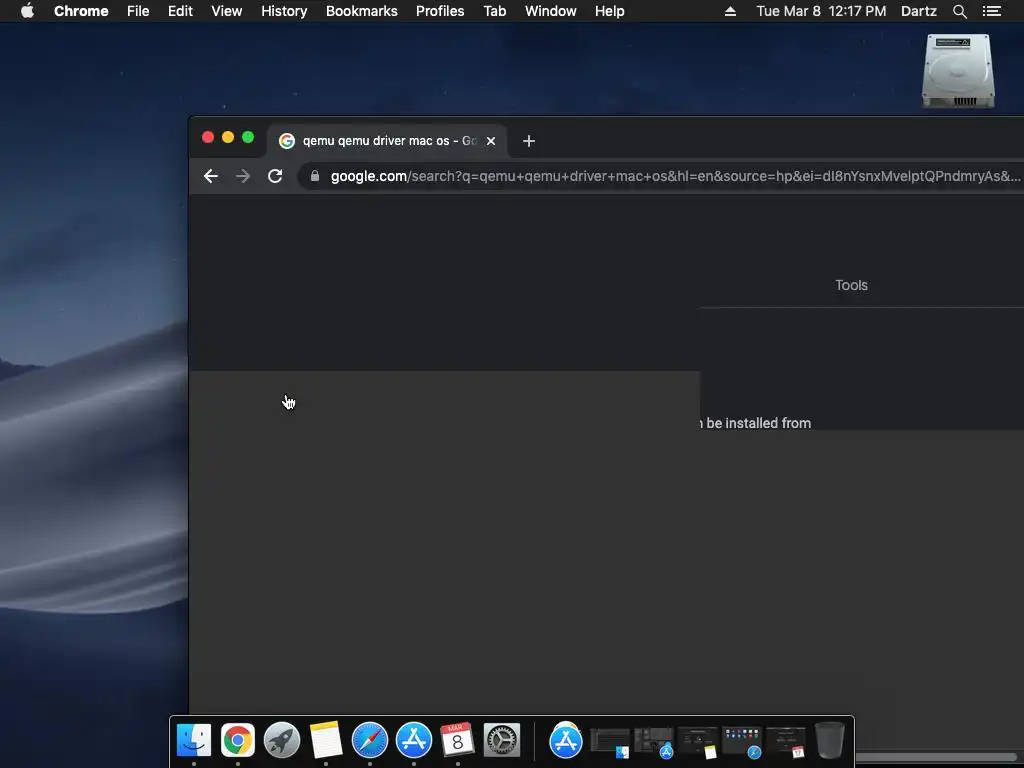Select the hard drive icon on the desktop
Screen dimensions: 1024x768
958,71
